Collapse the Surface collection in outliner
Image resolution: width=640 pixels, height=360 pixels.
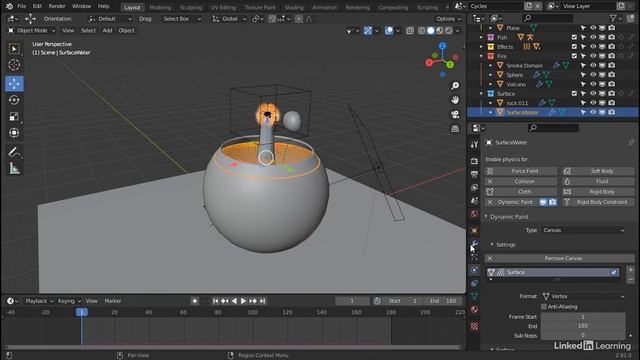point(481,93)
